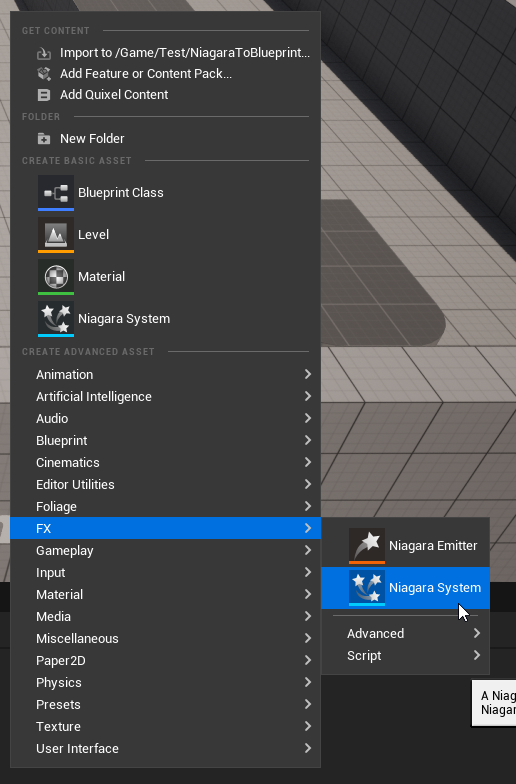Click the Level asset icon
Screen dimensions: 516x784
56,235
